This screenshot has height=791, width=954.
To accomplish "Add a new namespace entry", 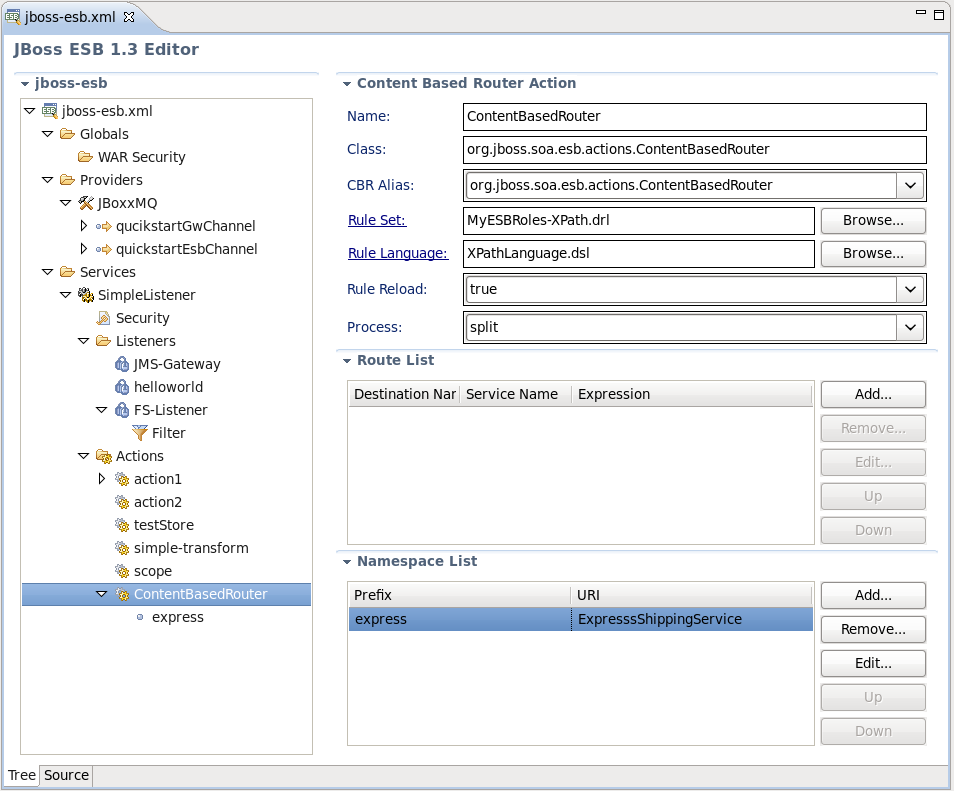I will 873,595.
